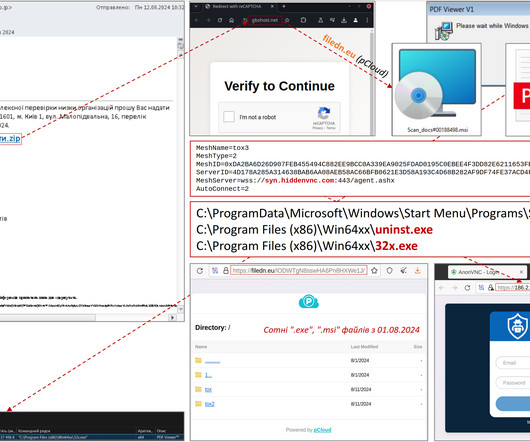Click the padlock icon beside filedn.eu URL

pyautogui.click(x=225, y=271)
